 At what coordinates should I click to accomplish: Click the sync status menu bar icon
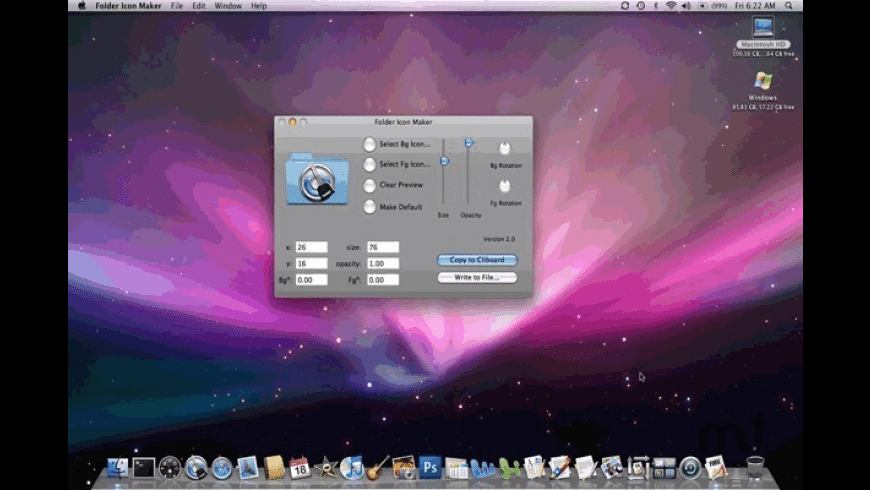[x=625, y=6]
